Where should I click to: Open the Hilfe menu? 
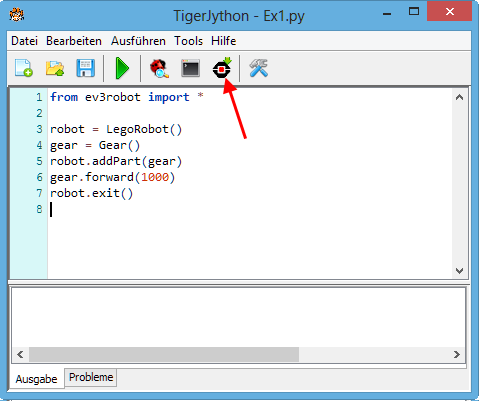224,41
